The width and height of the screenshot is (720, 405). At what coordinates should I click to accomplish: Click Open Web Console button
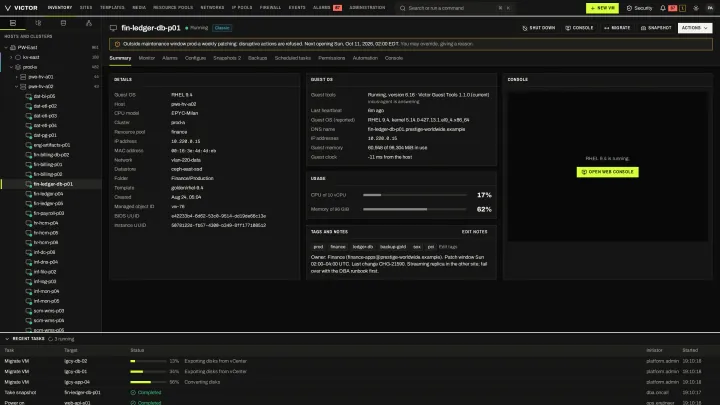pos(608,172)
